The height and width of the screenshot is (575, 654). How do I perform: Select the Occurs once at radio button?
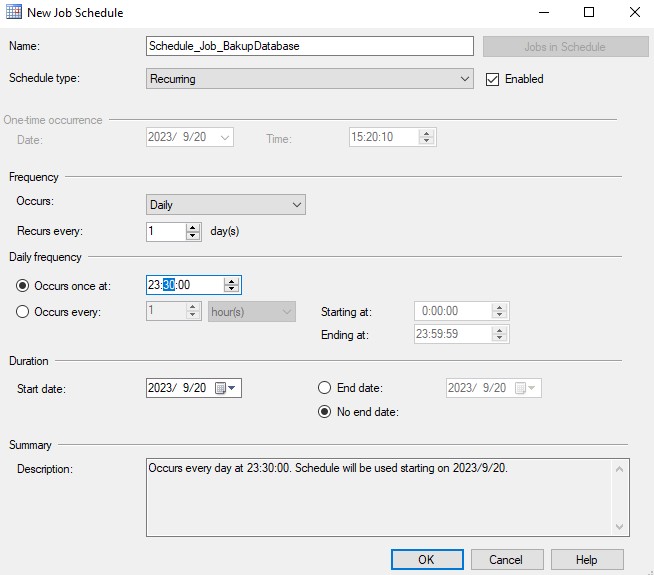coord(22,286)
